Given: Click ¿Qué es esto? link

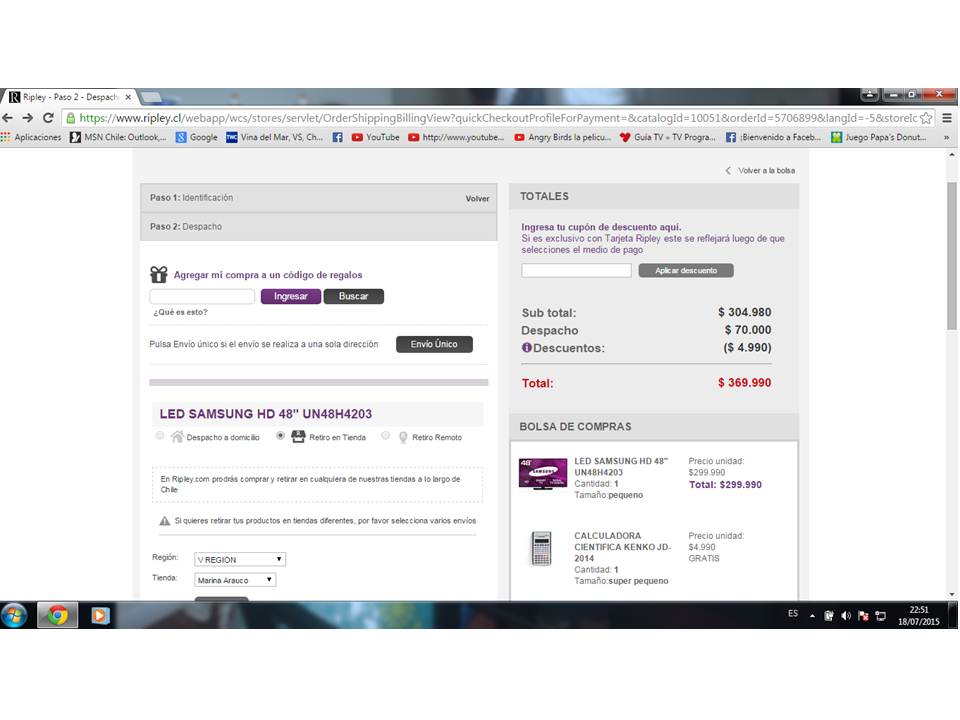Looking at the screenshot, I should pos(181,312).
